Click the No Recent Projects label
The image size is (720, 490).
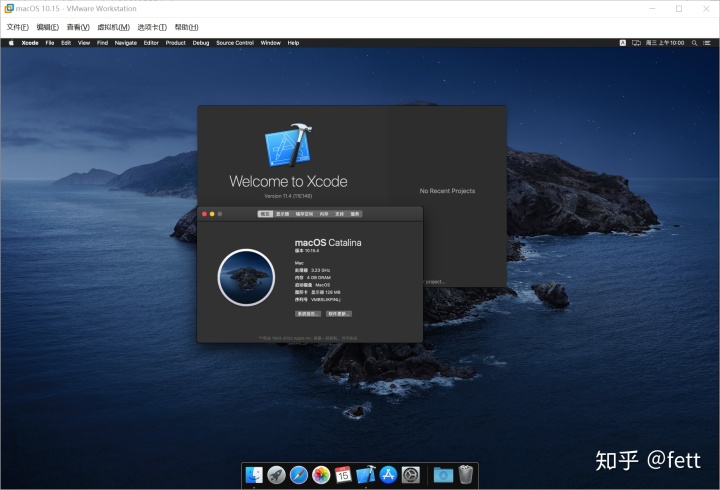(x=447, y=191)
